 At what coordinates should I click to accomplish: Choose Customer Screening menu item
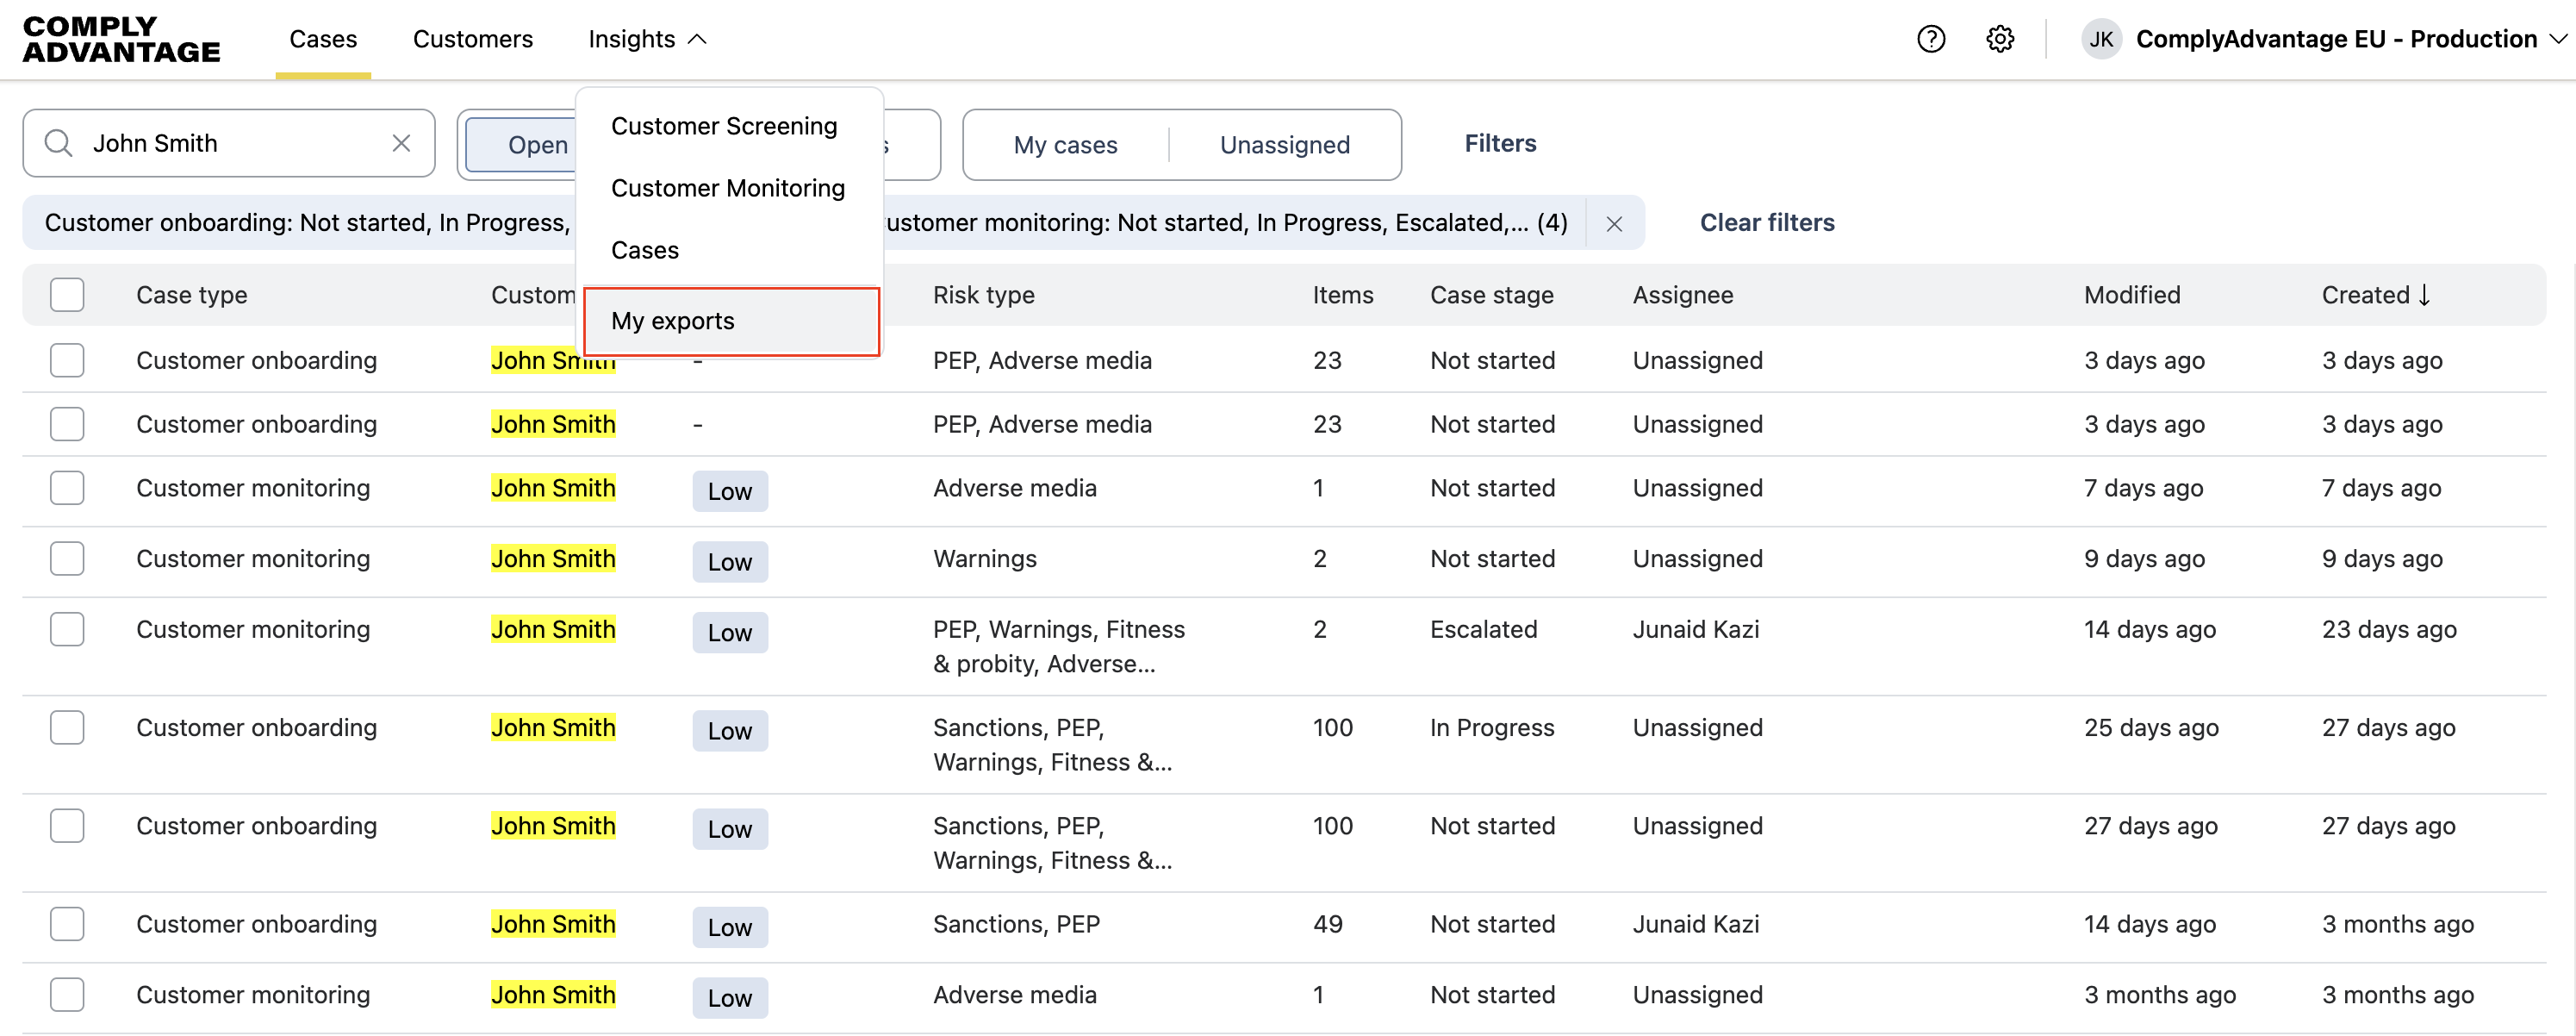[723, 126]
